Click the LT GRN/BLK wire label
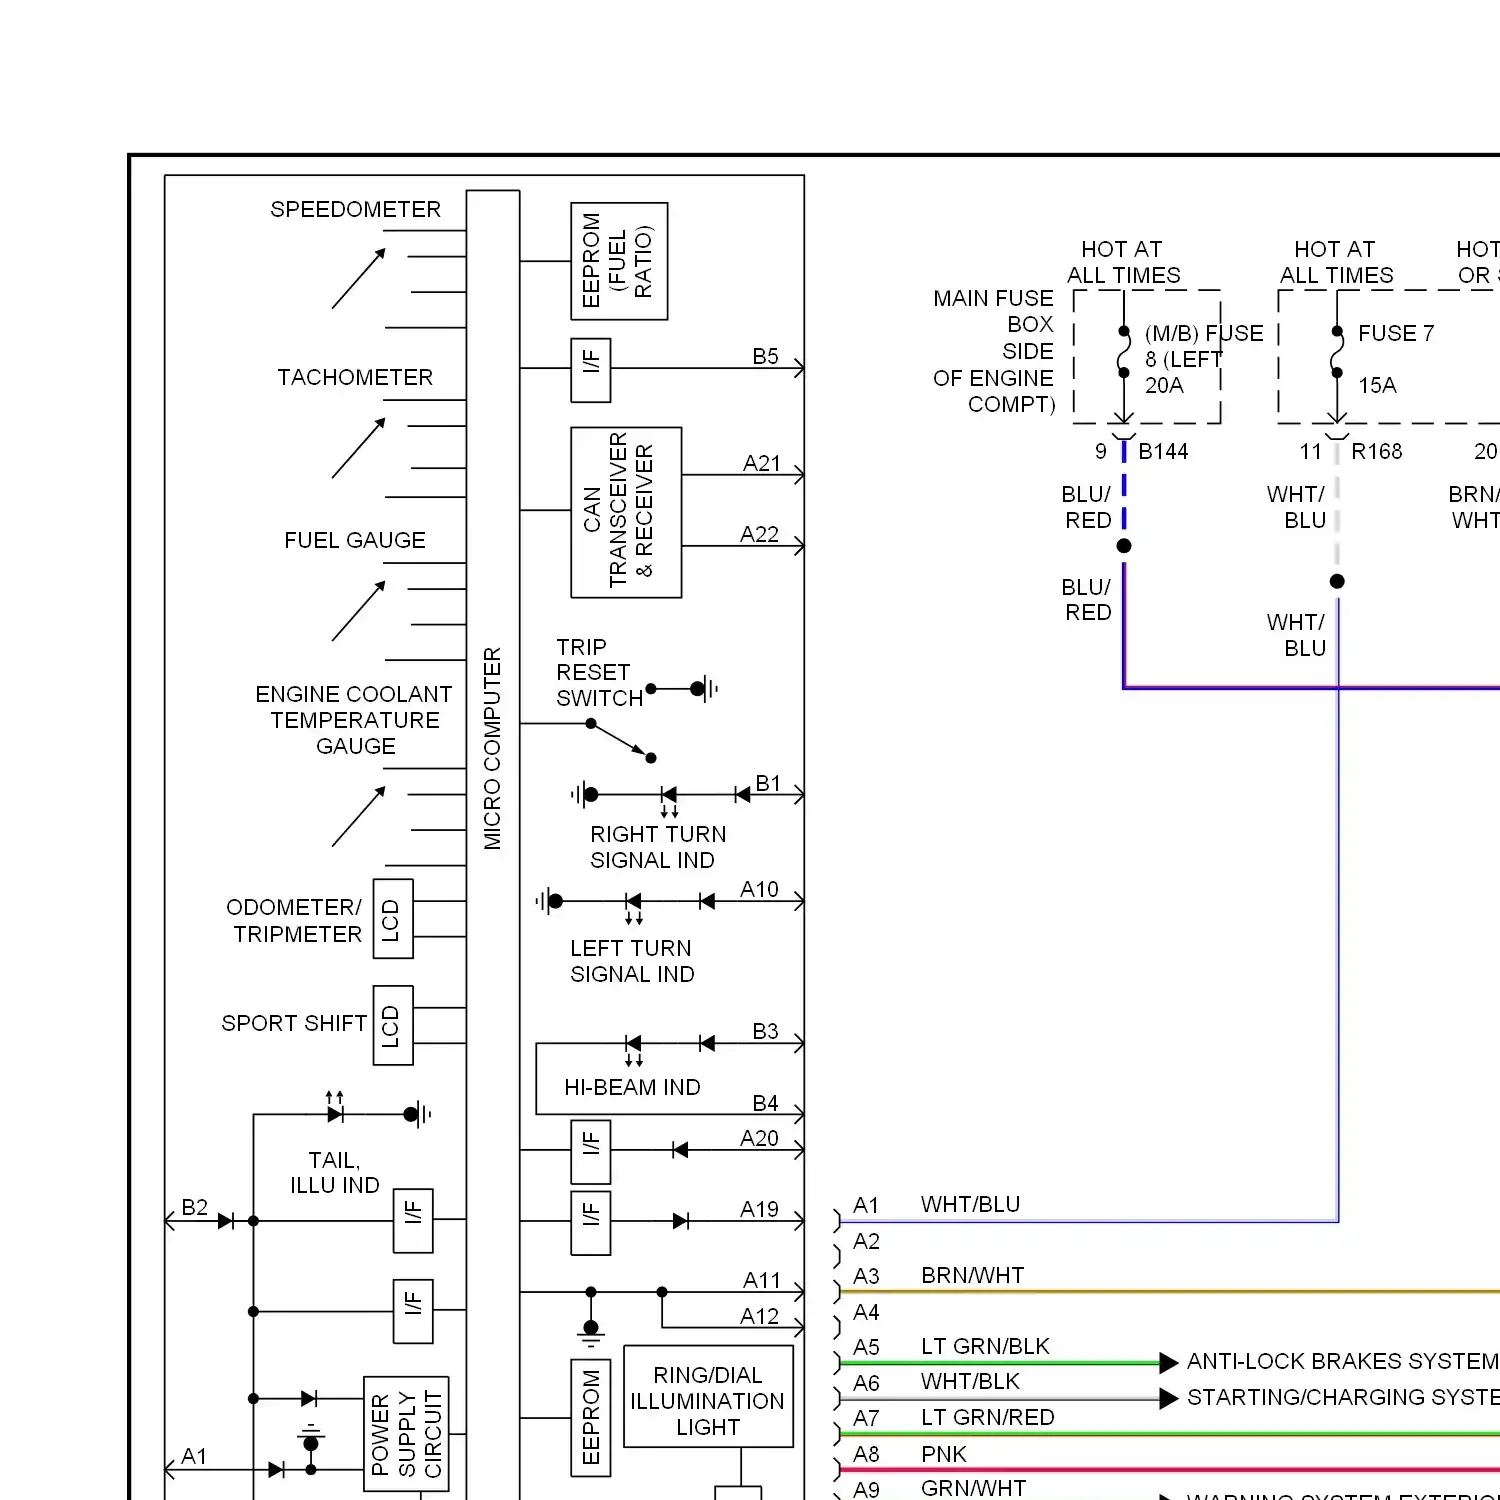This screenshot has height=1500, width=1500. tap(985, 1346)
